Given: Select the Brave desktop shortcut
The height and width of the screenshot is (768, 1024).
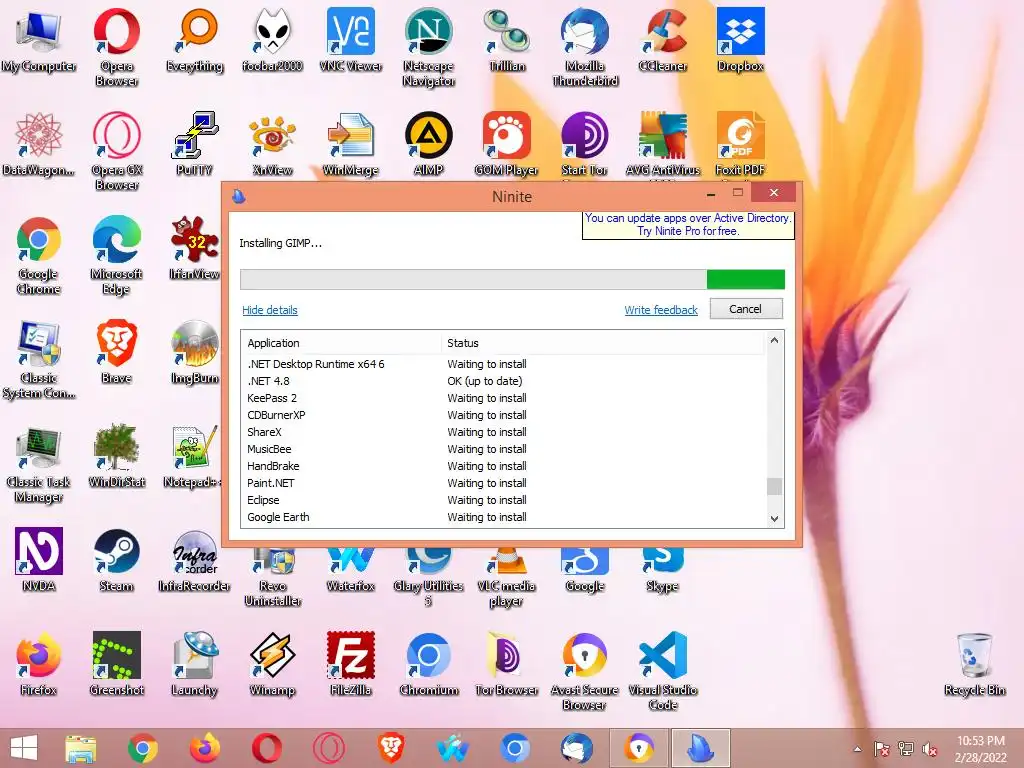Looking at the screenshot, I should [116, 351].
